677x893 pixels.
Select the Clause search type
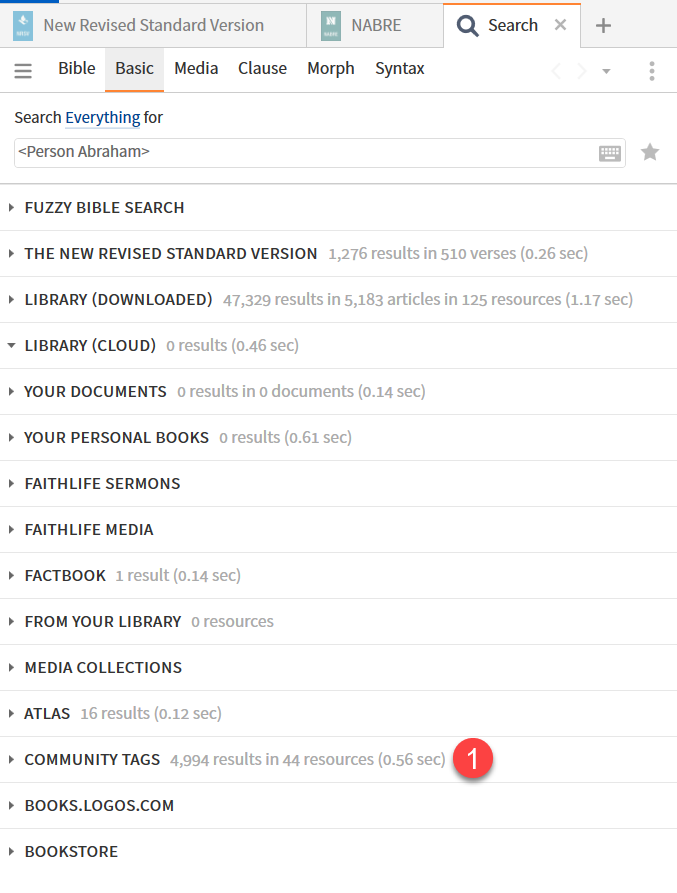pos(262,68)
